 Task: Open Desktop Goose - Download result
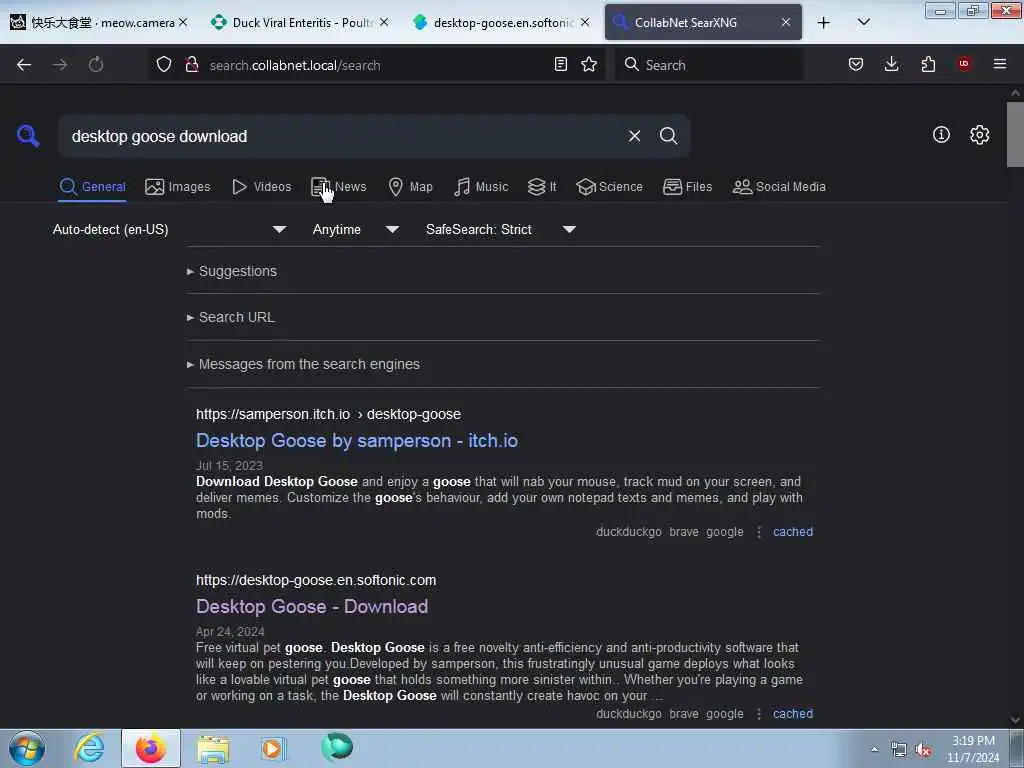click(x=312, y=607)
